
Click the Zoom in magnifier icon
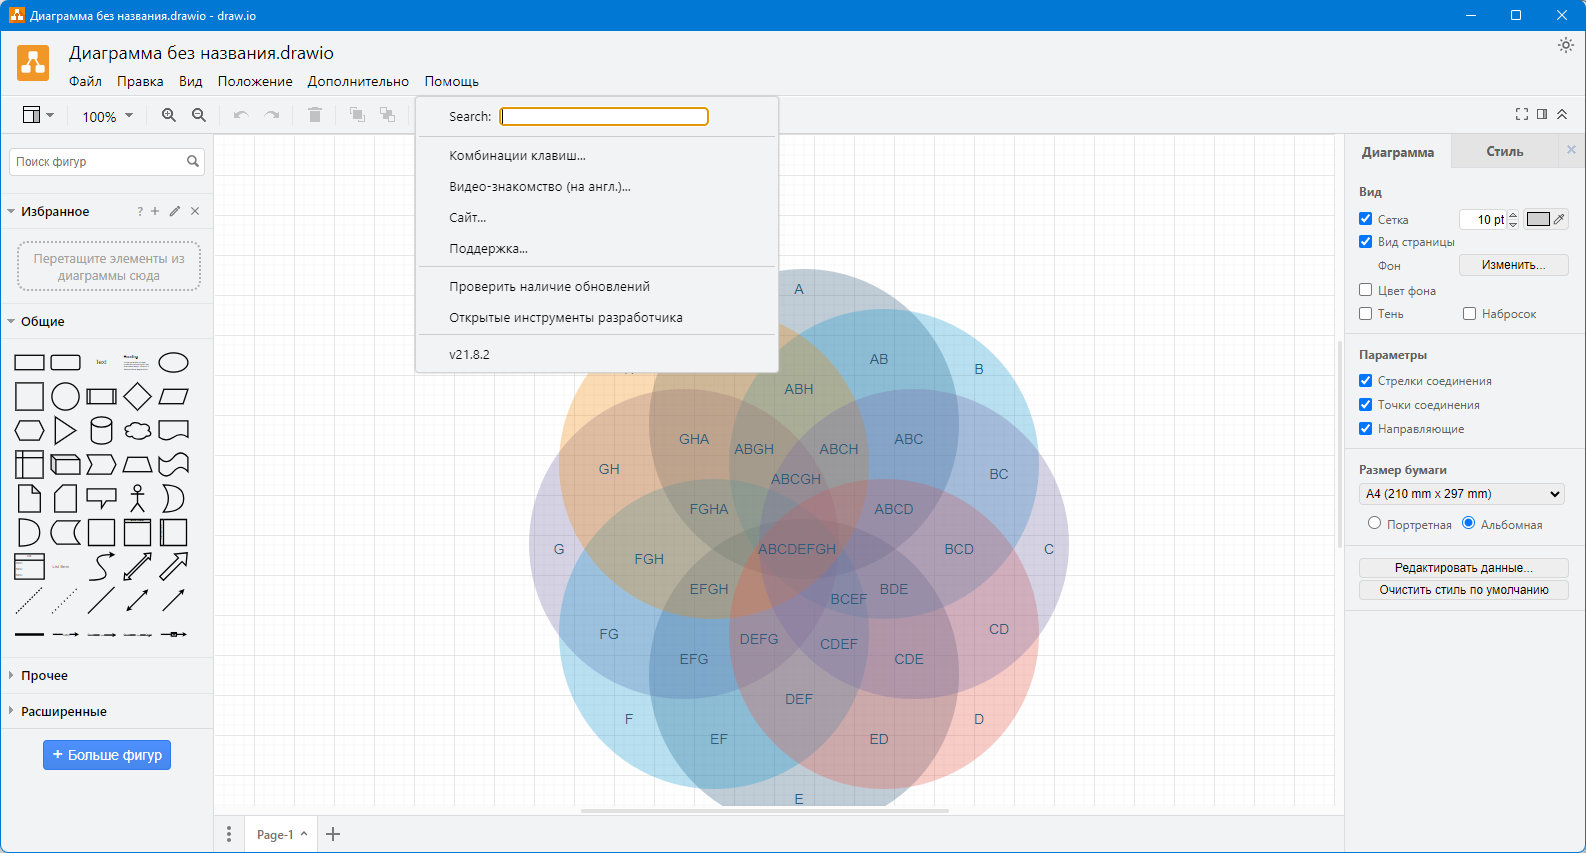pyautogui.click(x=169, y=116)
